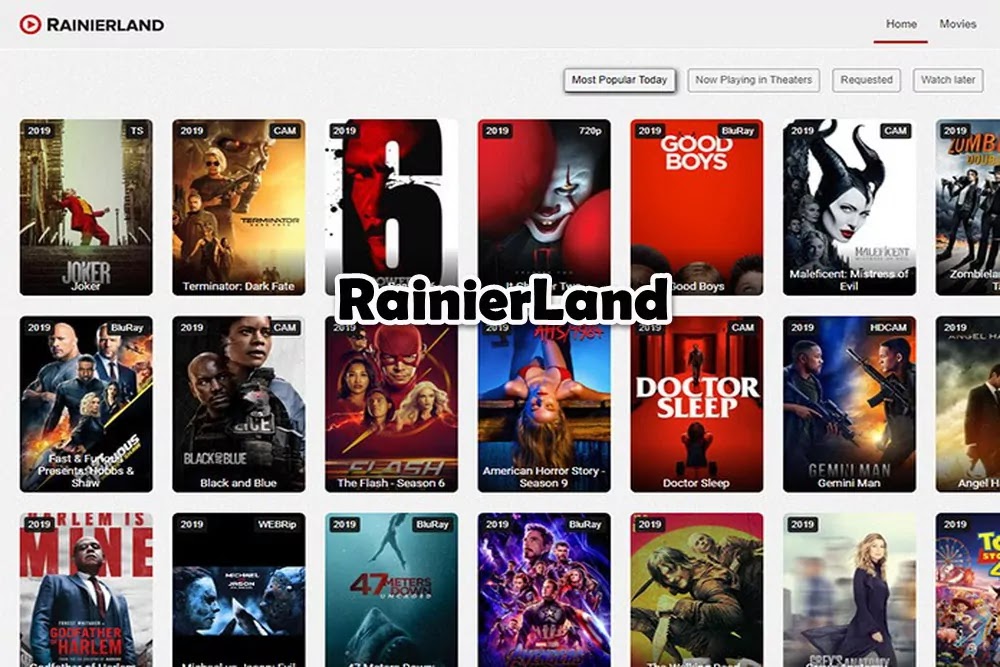Viewport: 1000px width, 667px height.
Task: Open the Toy Story 4 poster
Action: pos(967,590)
